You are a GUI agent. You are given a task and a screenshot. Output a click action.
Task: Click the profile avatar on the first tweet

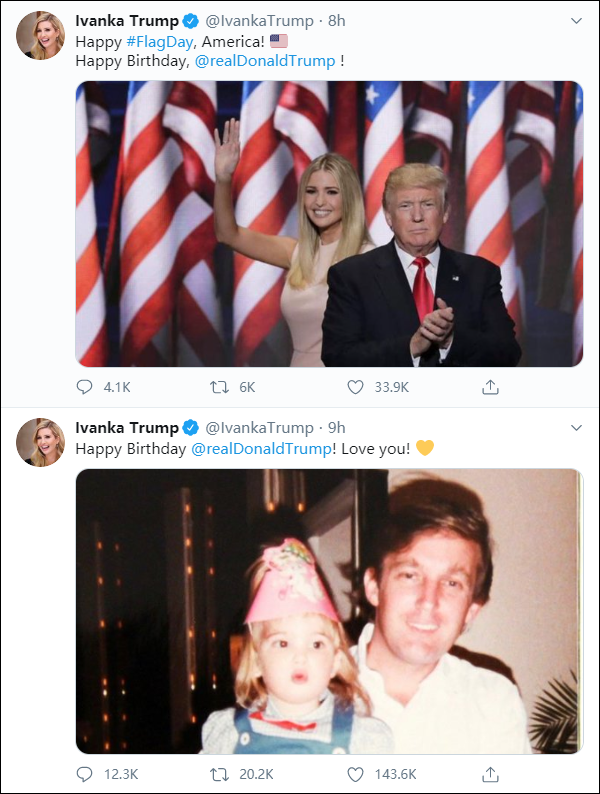pos(40,36)
